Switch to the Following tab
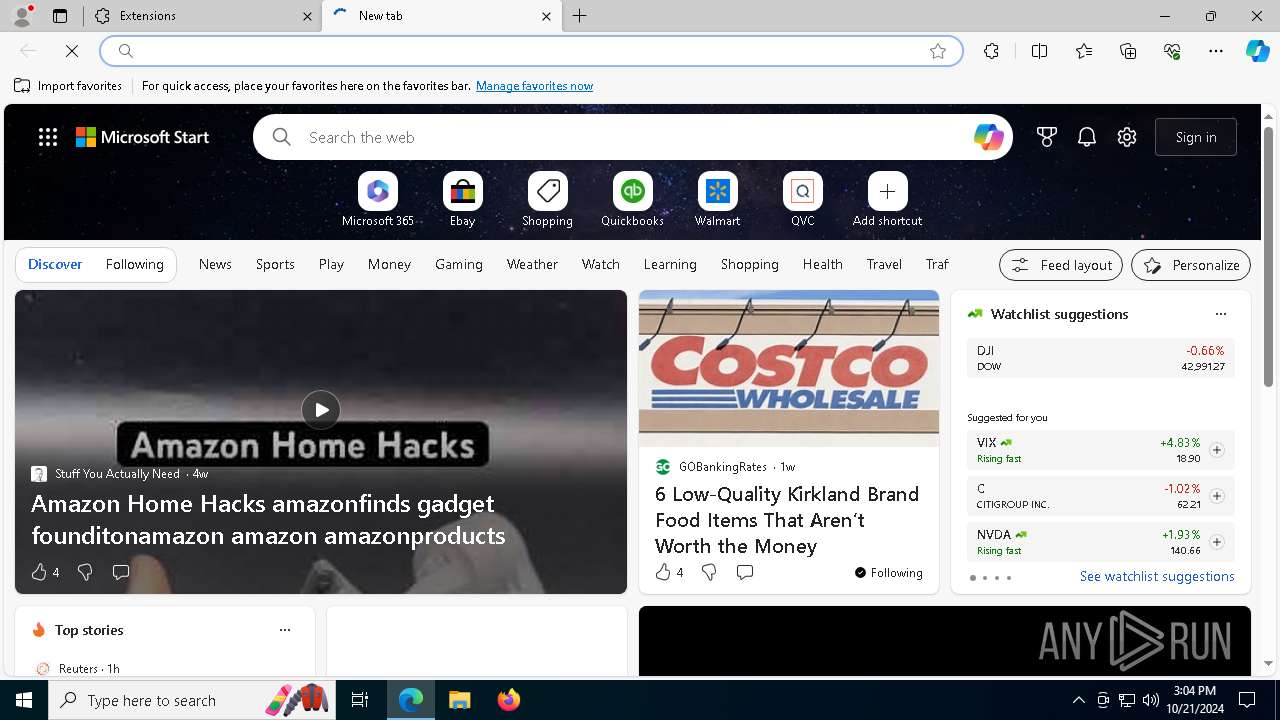The image size is (1280, 720). 135,265
